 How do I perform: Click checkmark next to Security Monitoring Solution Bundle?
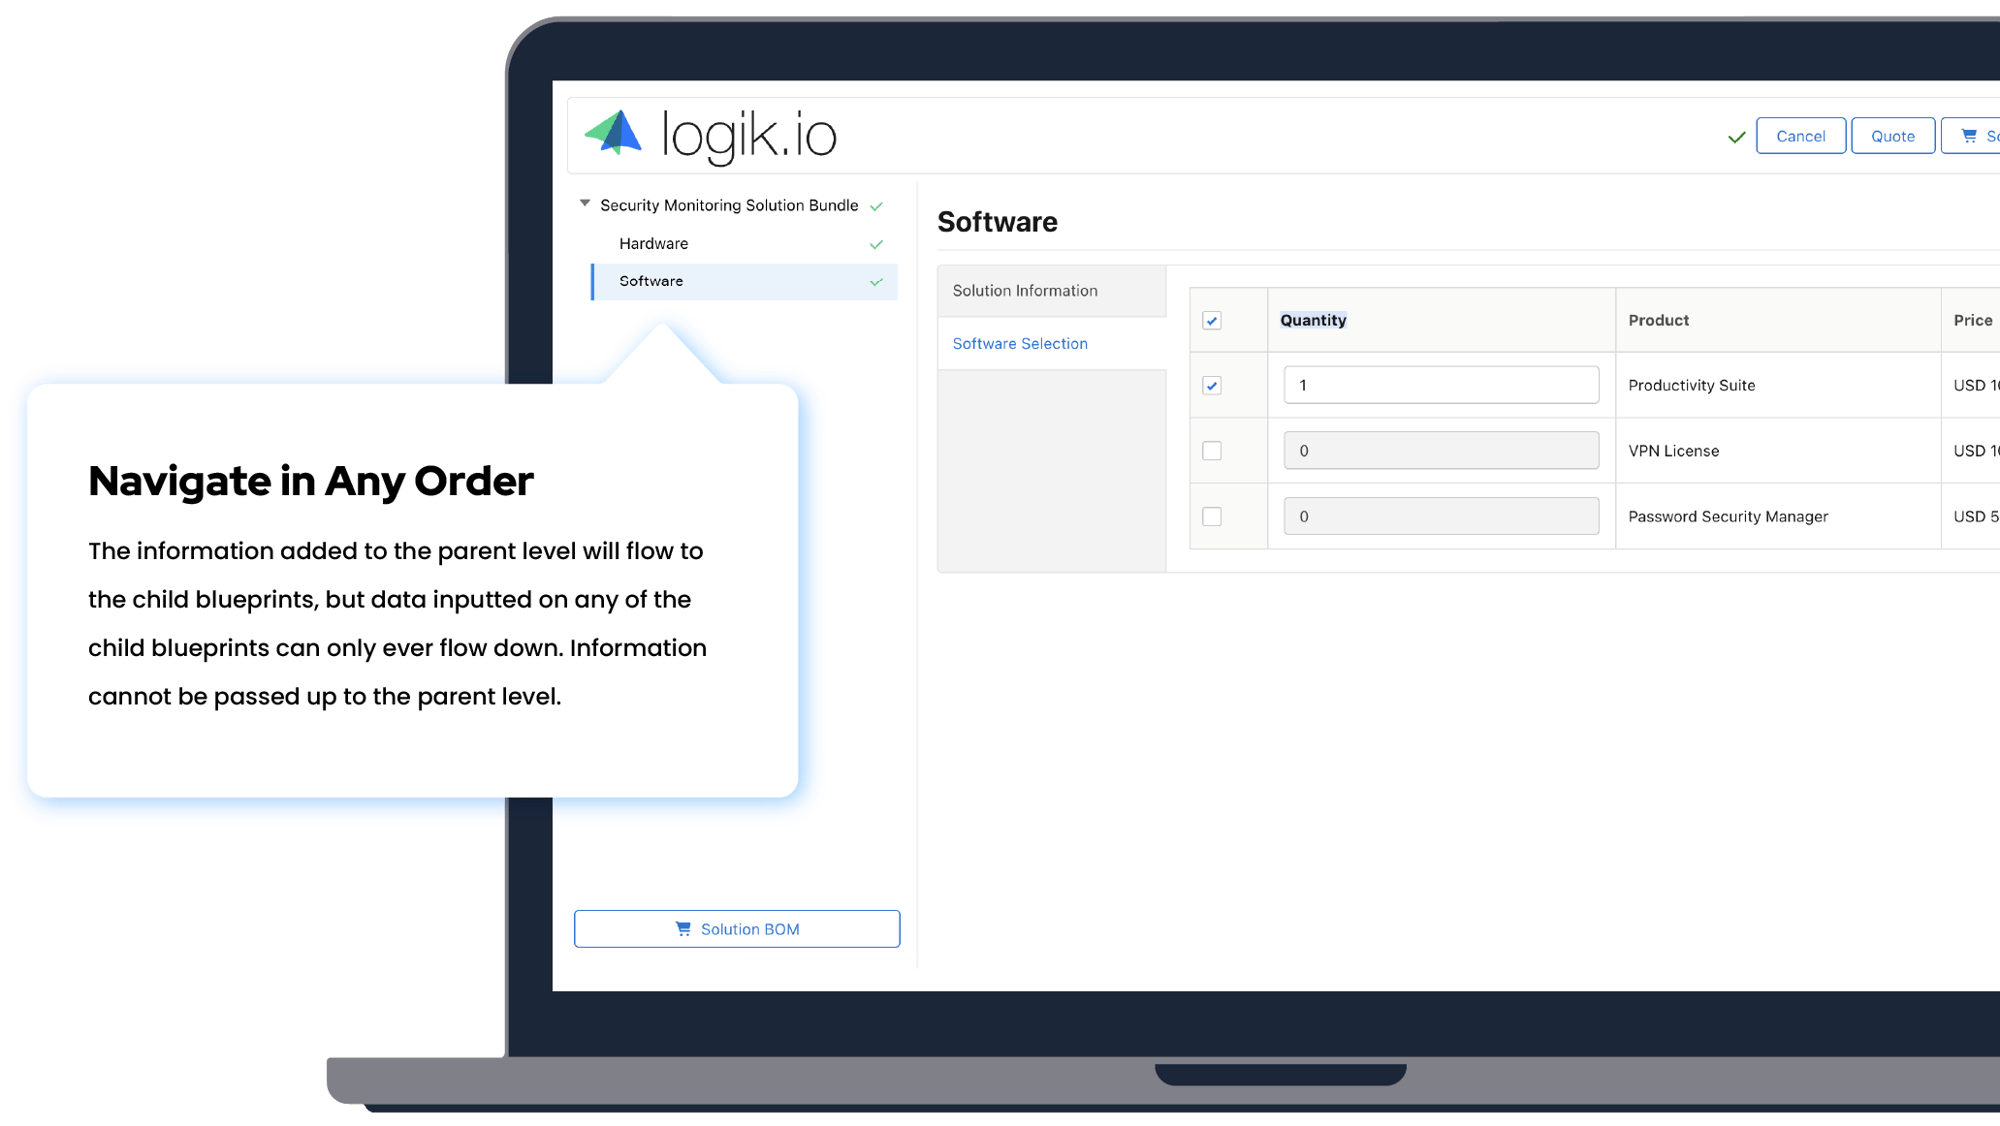(x=876, y=206)
